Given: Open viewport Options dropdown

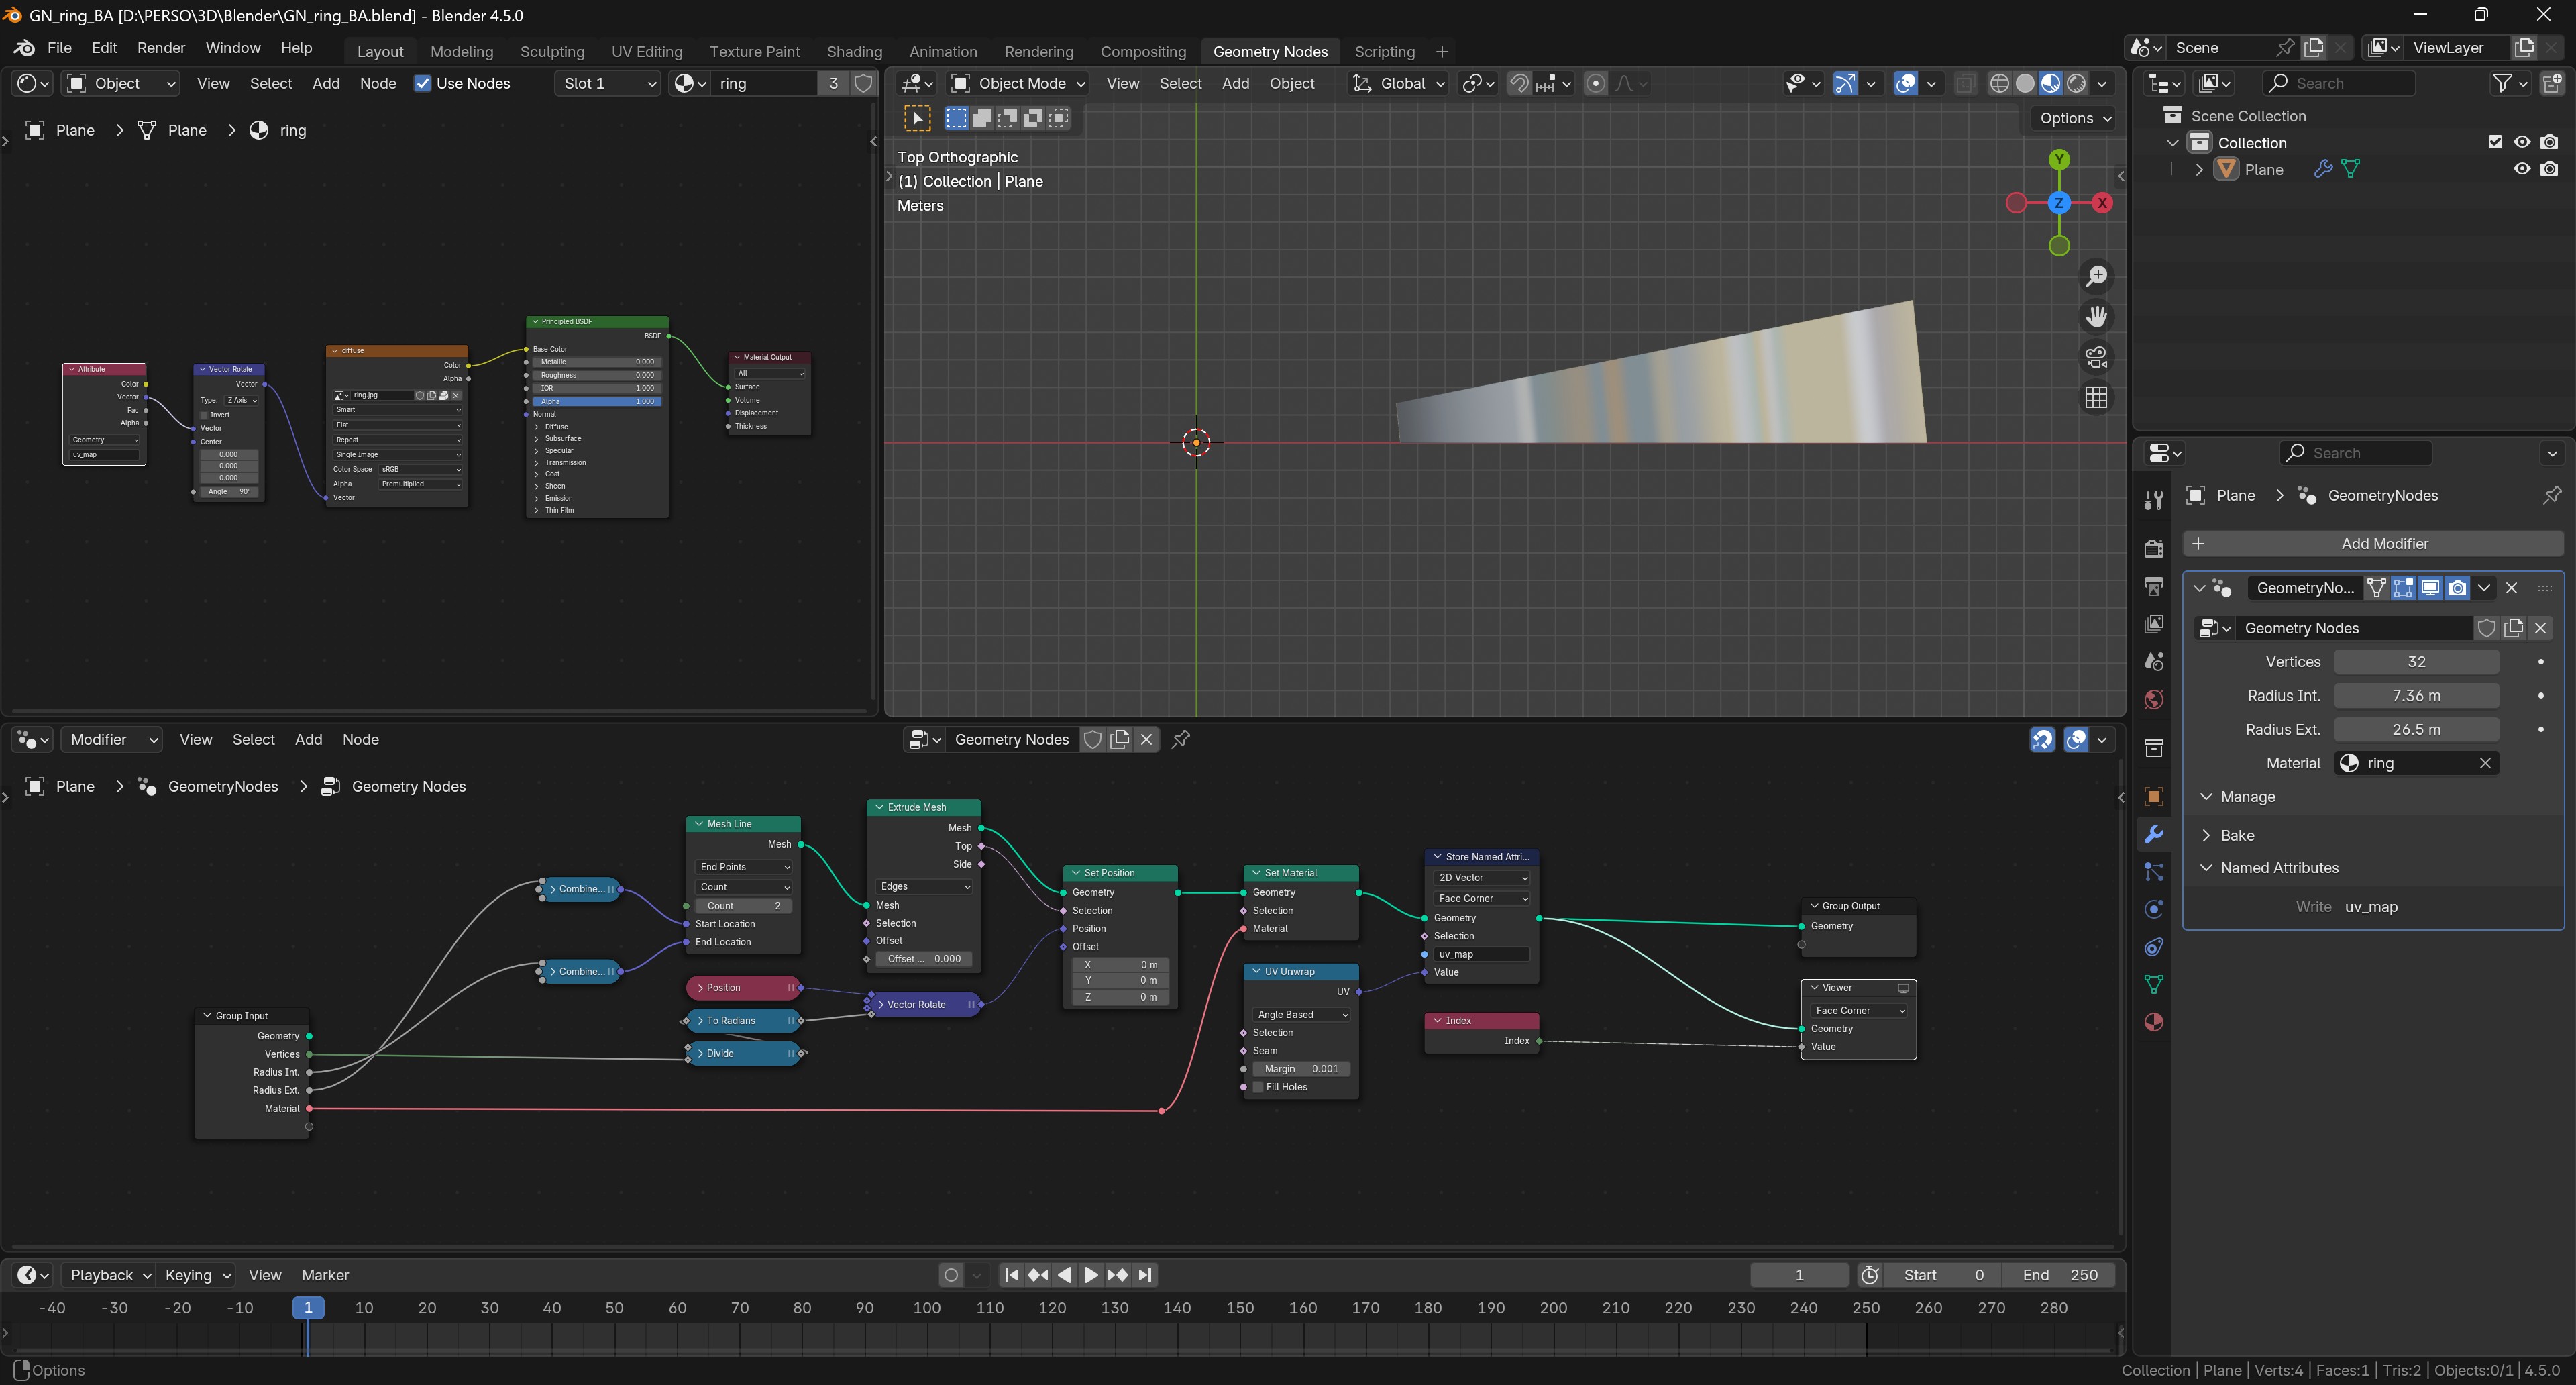Looking at the screenshot, I should [2075, 118].
